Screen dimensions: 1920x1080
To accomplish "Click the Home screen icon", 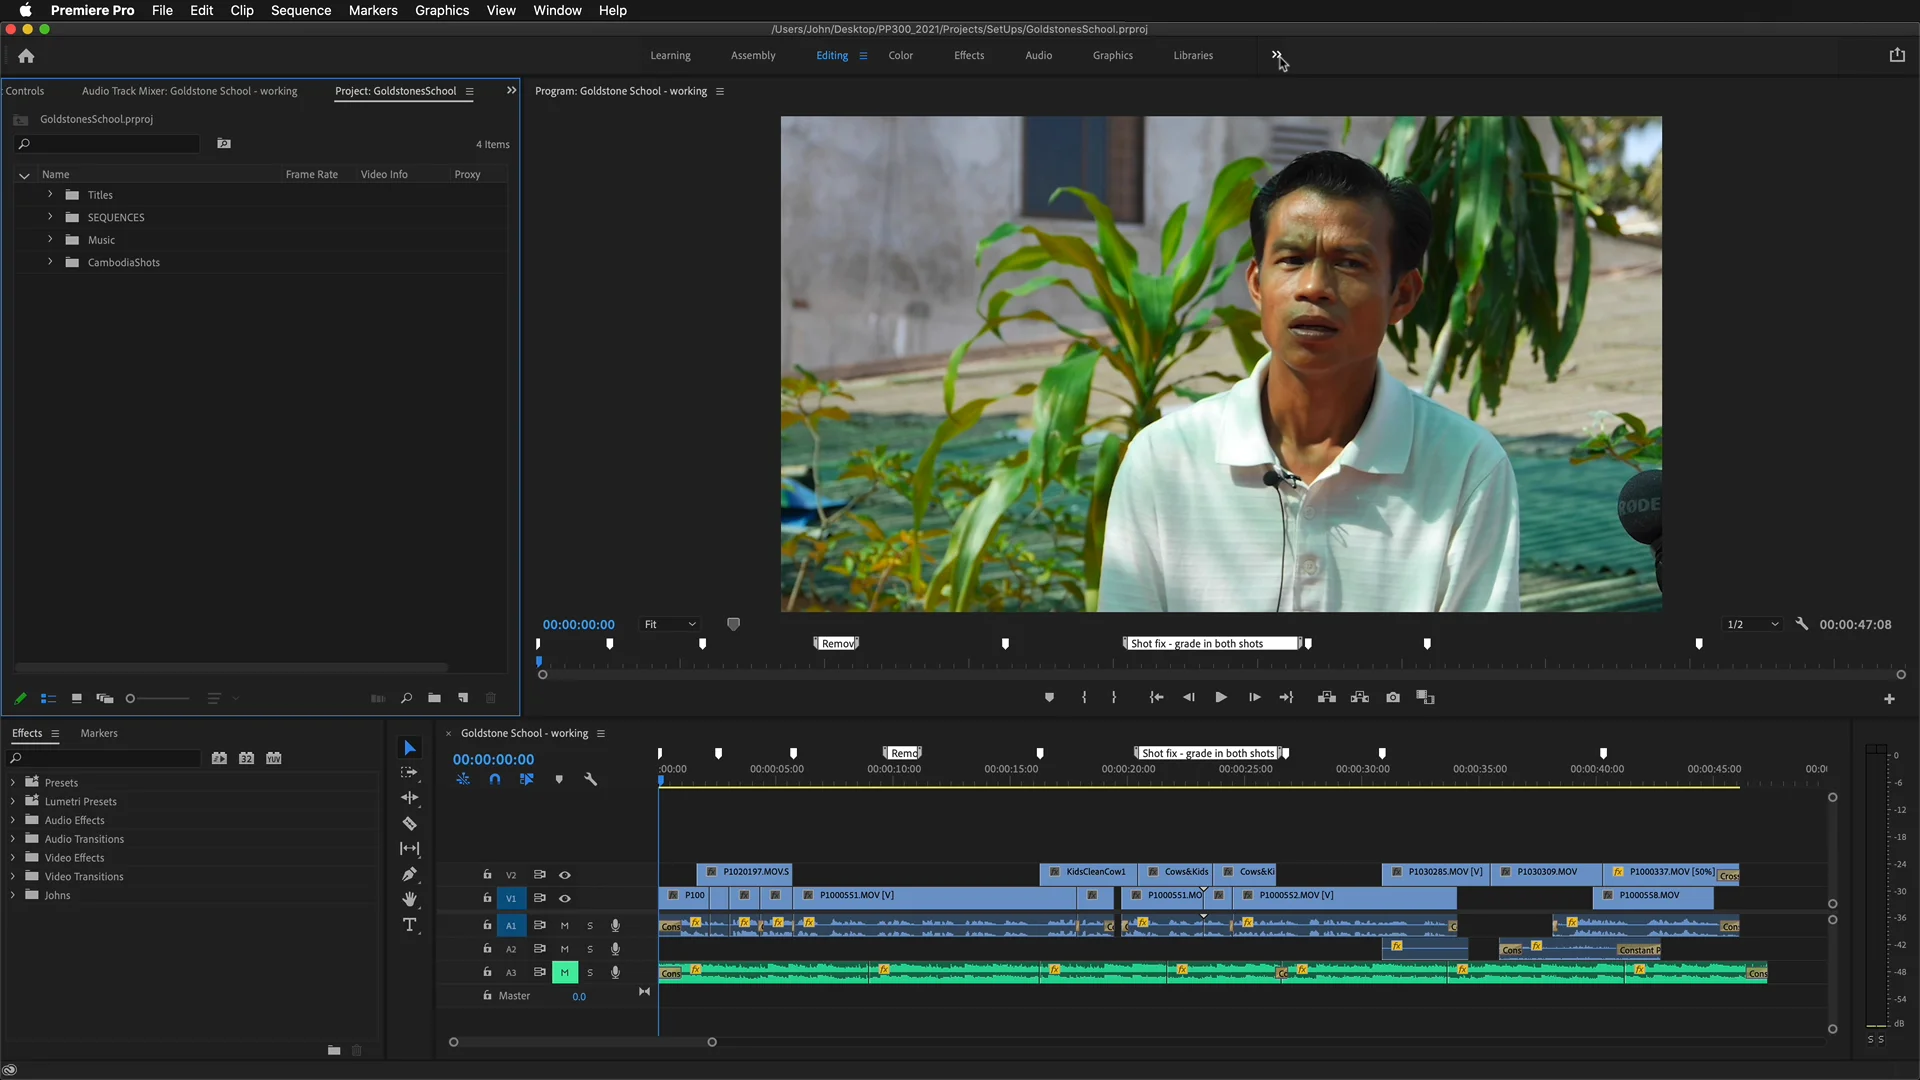I will [x=26, y=56].
